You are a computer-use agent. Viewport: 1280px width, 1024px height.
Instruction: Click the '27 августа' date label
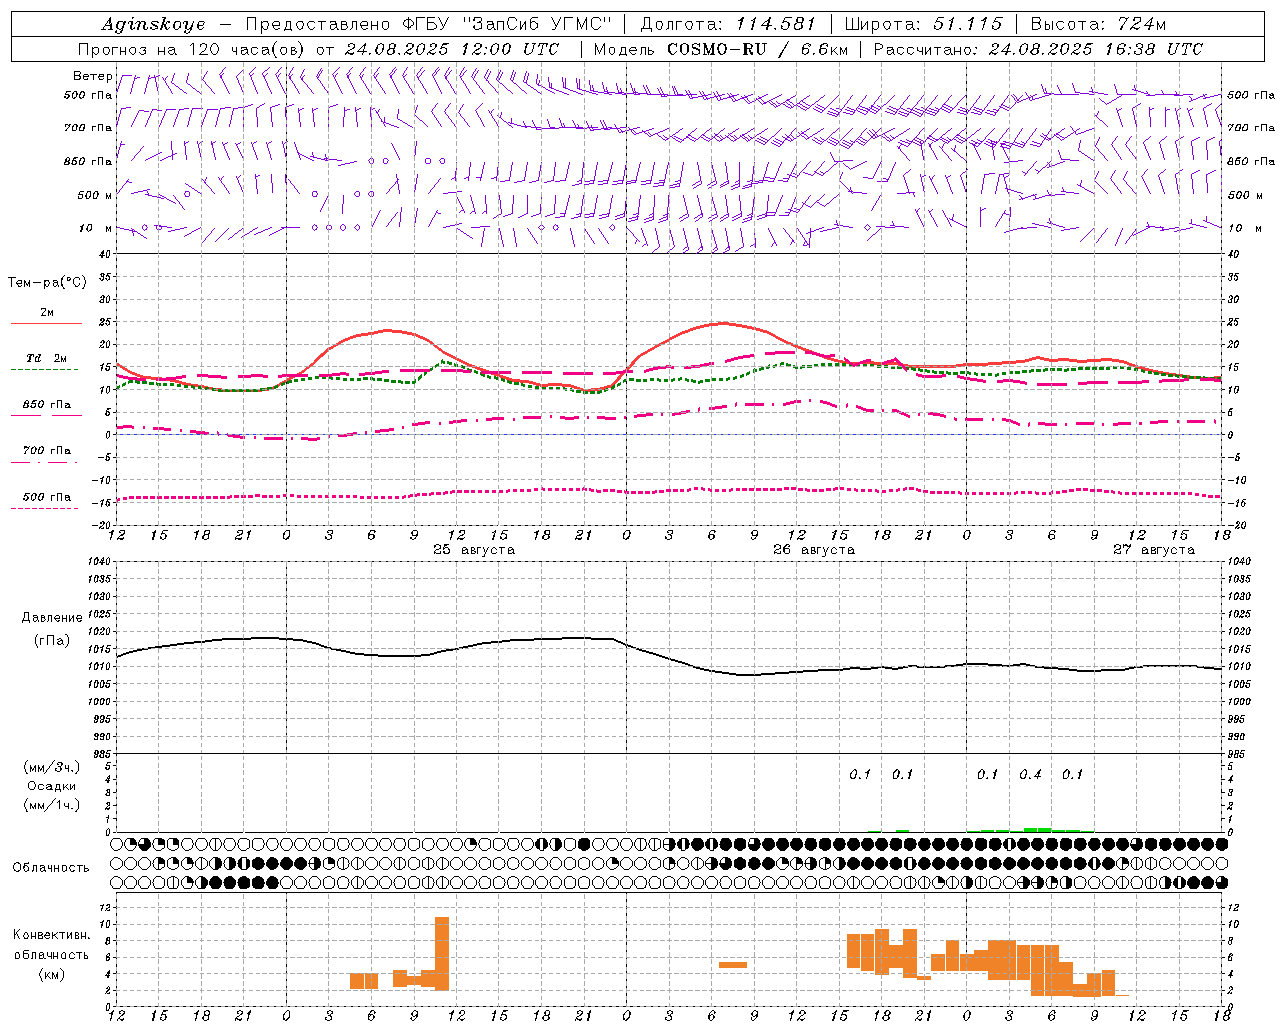(x=1154, y=550)
